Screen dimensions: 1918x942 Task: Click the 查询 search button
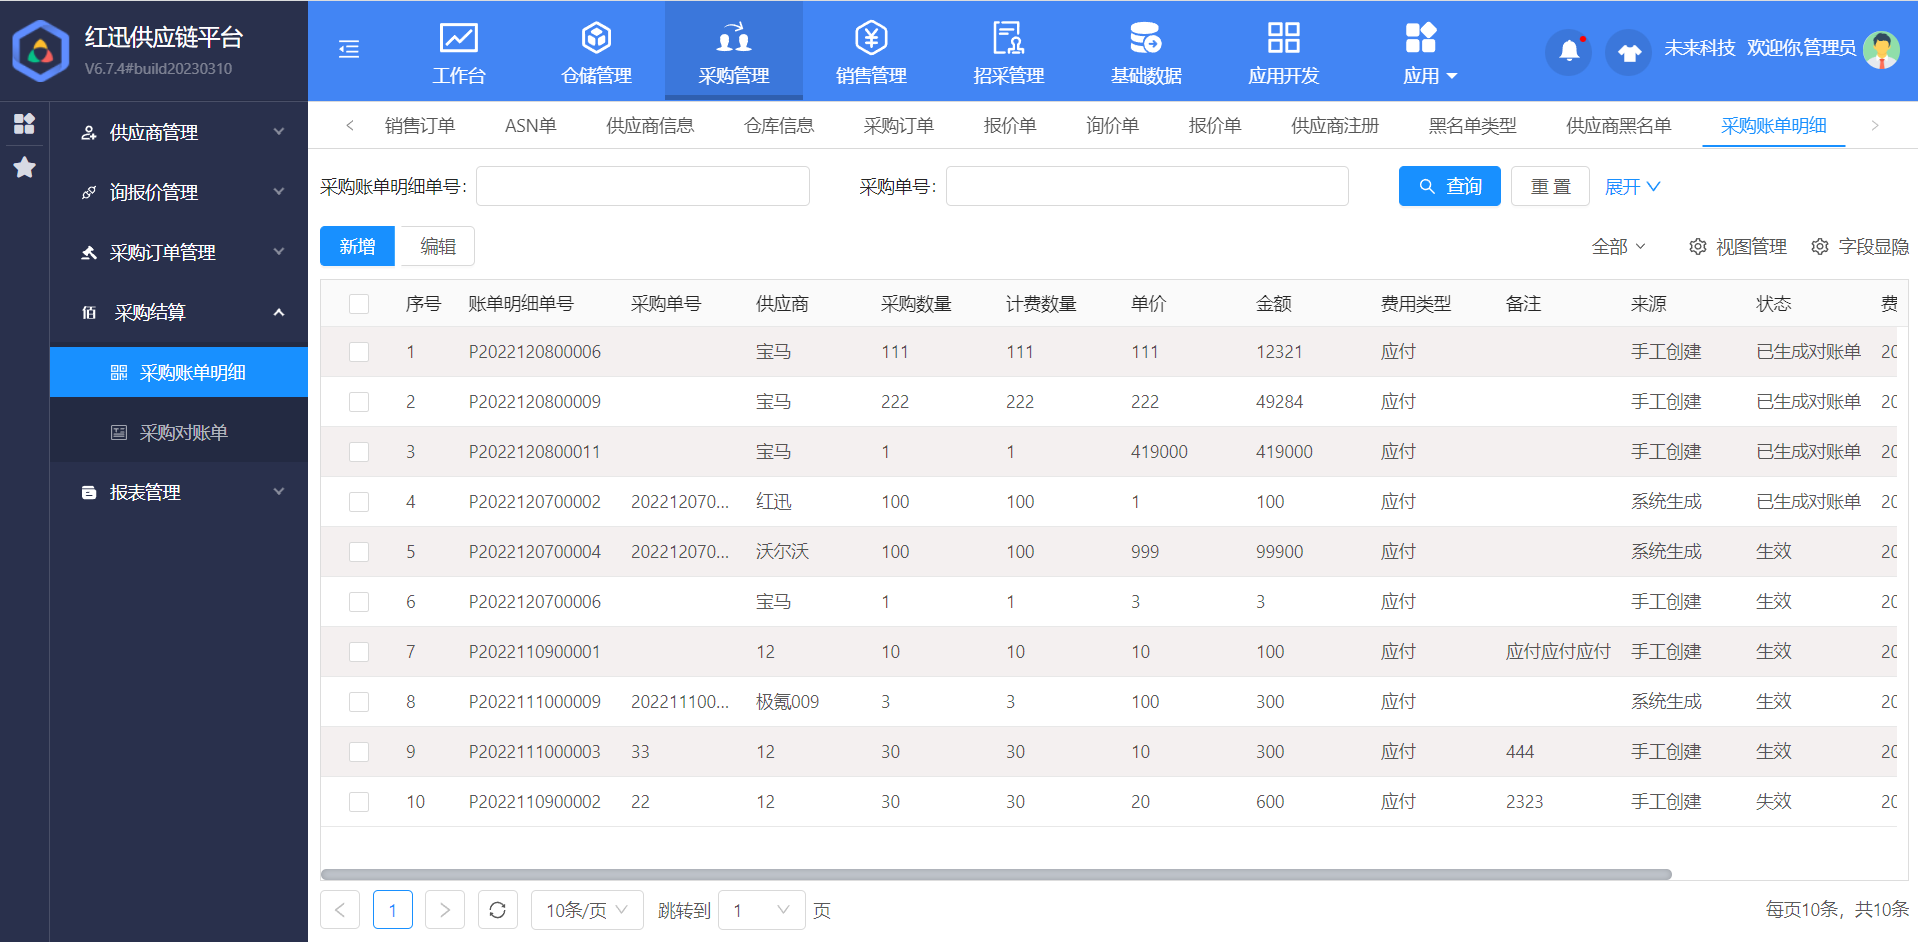click(x=1450, y=186)
